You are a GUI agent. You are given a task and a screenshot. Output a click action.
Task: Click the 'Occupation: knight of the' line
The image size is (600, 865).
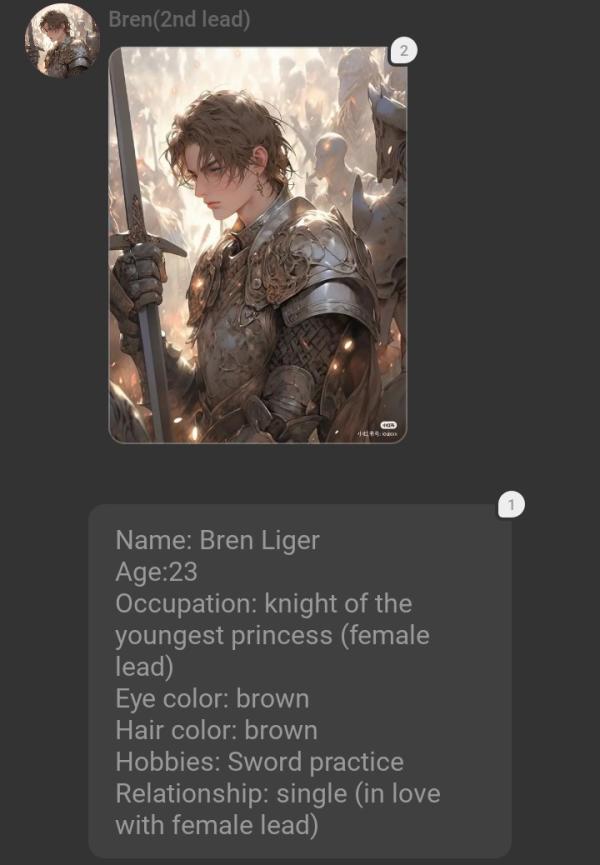pyautogui.click(x=264, y=604)
